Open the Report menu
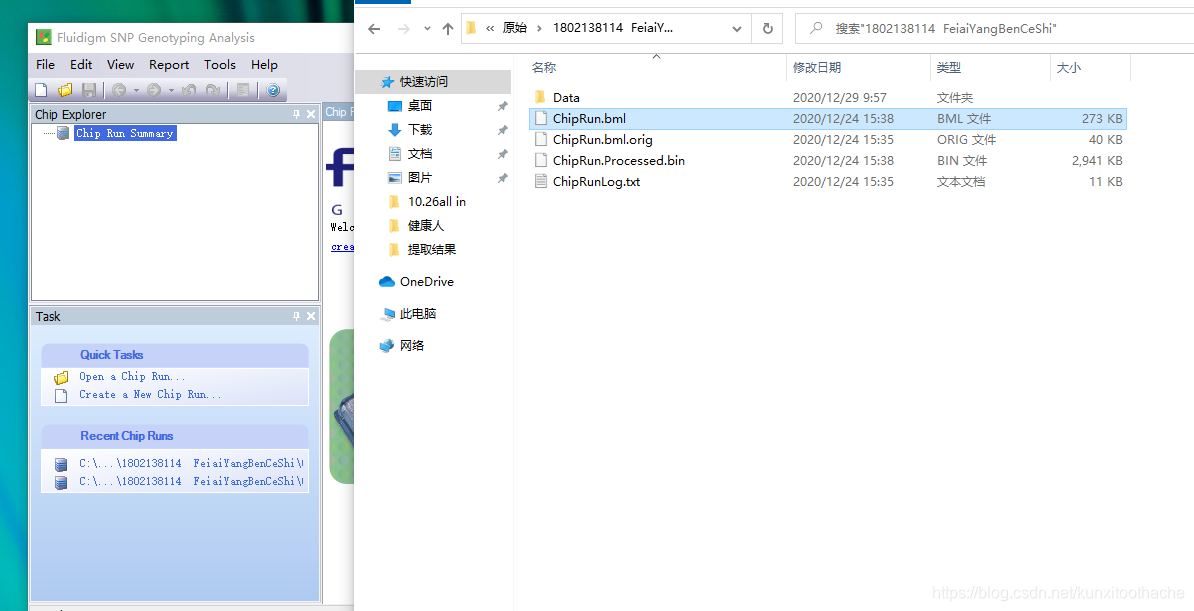 [x=169, y=65]
